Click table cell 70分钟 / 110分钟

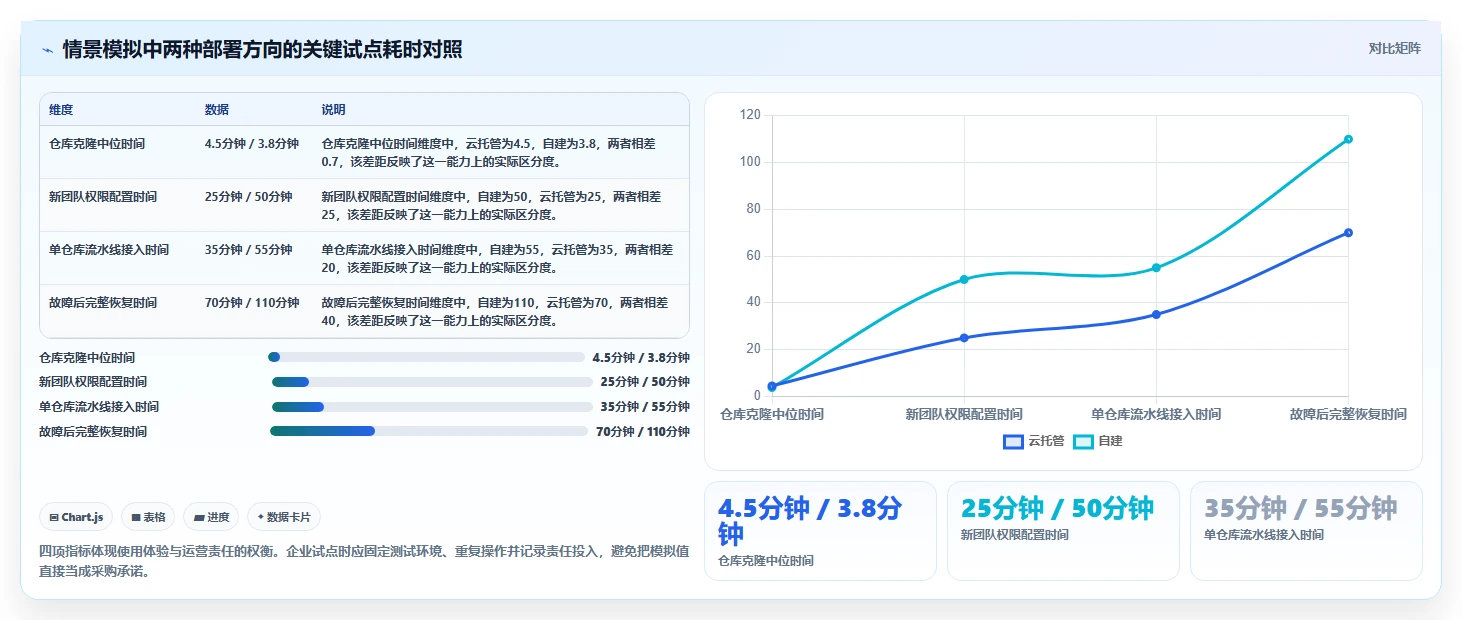(x=252, y=303)
